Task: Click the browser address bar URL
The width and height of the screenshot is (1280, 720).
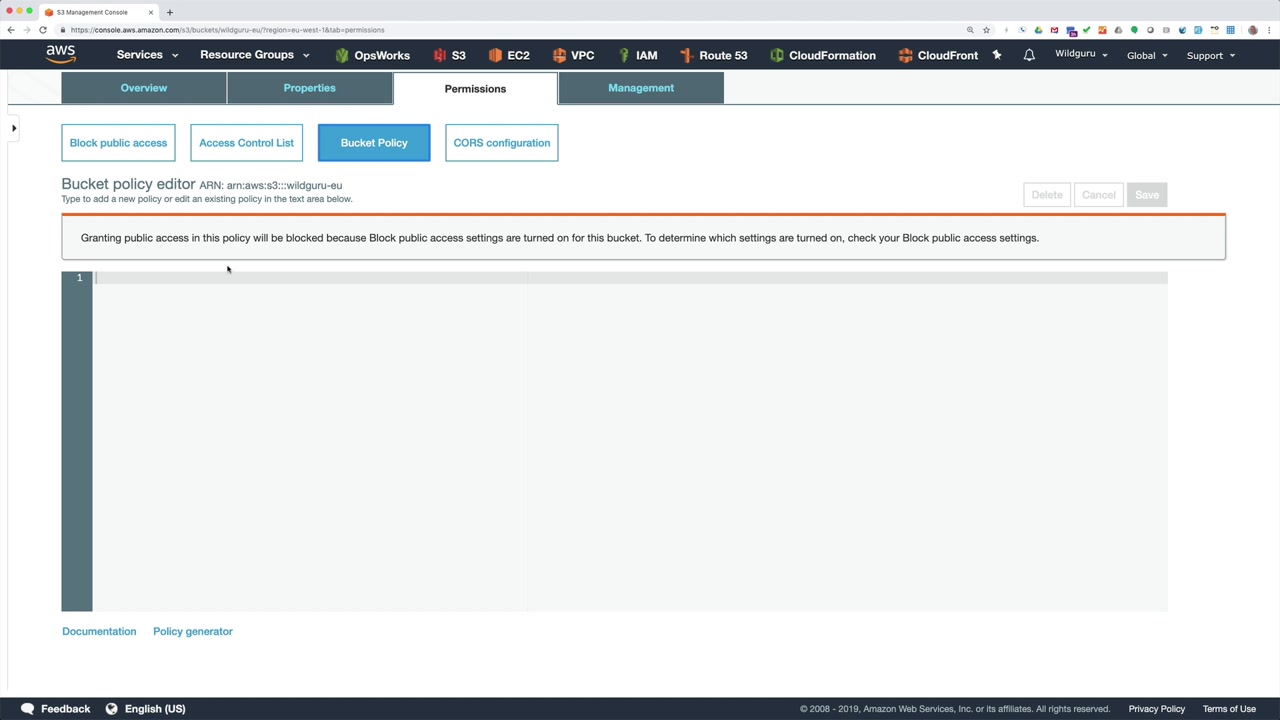Action: pyautogui.click(x=227, y=30)
